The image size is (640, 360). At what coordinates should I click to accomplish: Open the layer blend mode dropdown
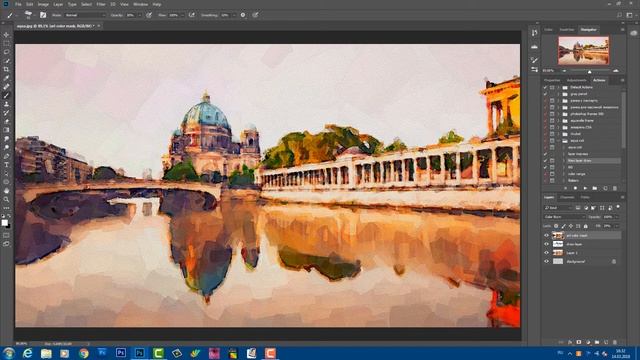(565, 217)
